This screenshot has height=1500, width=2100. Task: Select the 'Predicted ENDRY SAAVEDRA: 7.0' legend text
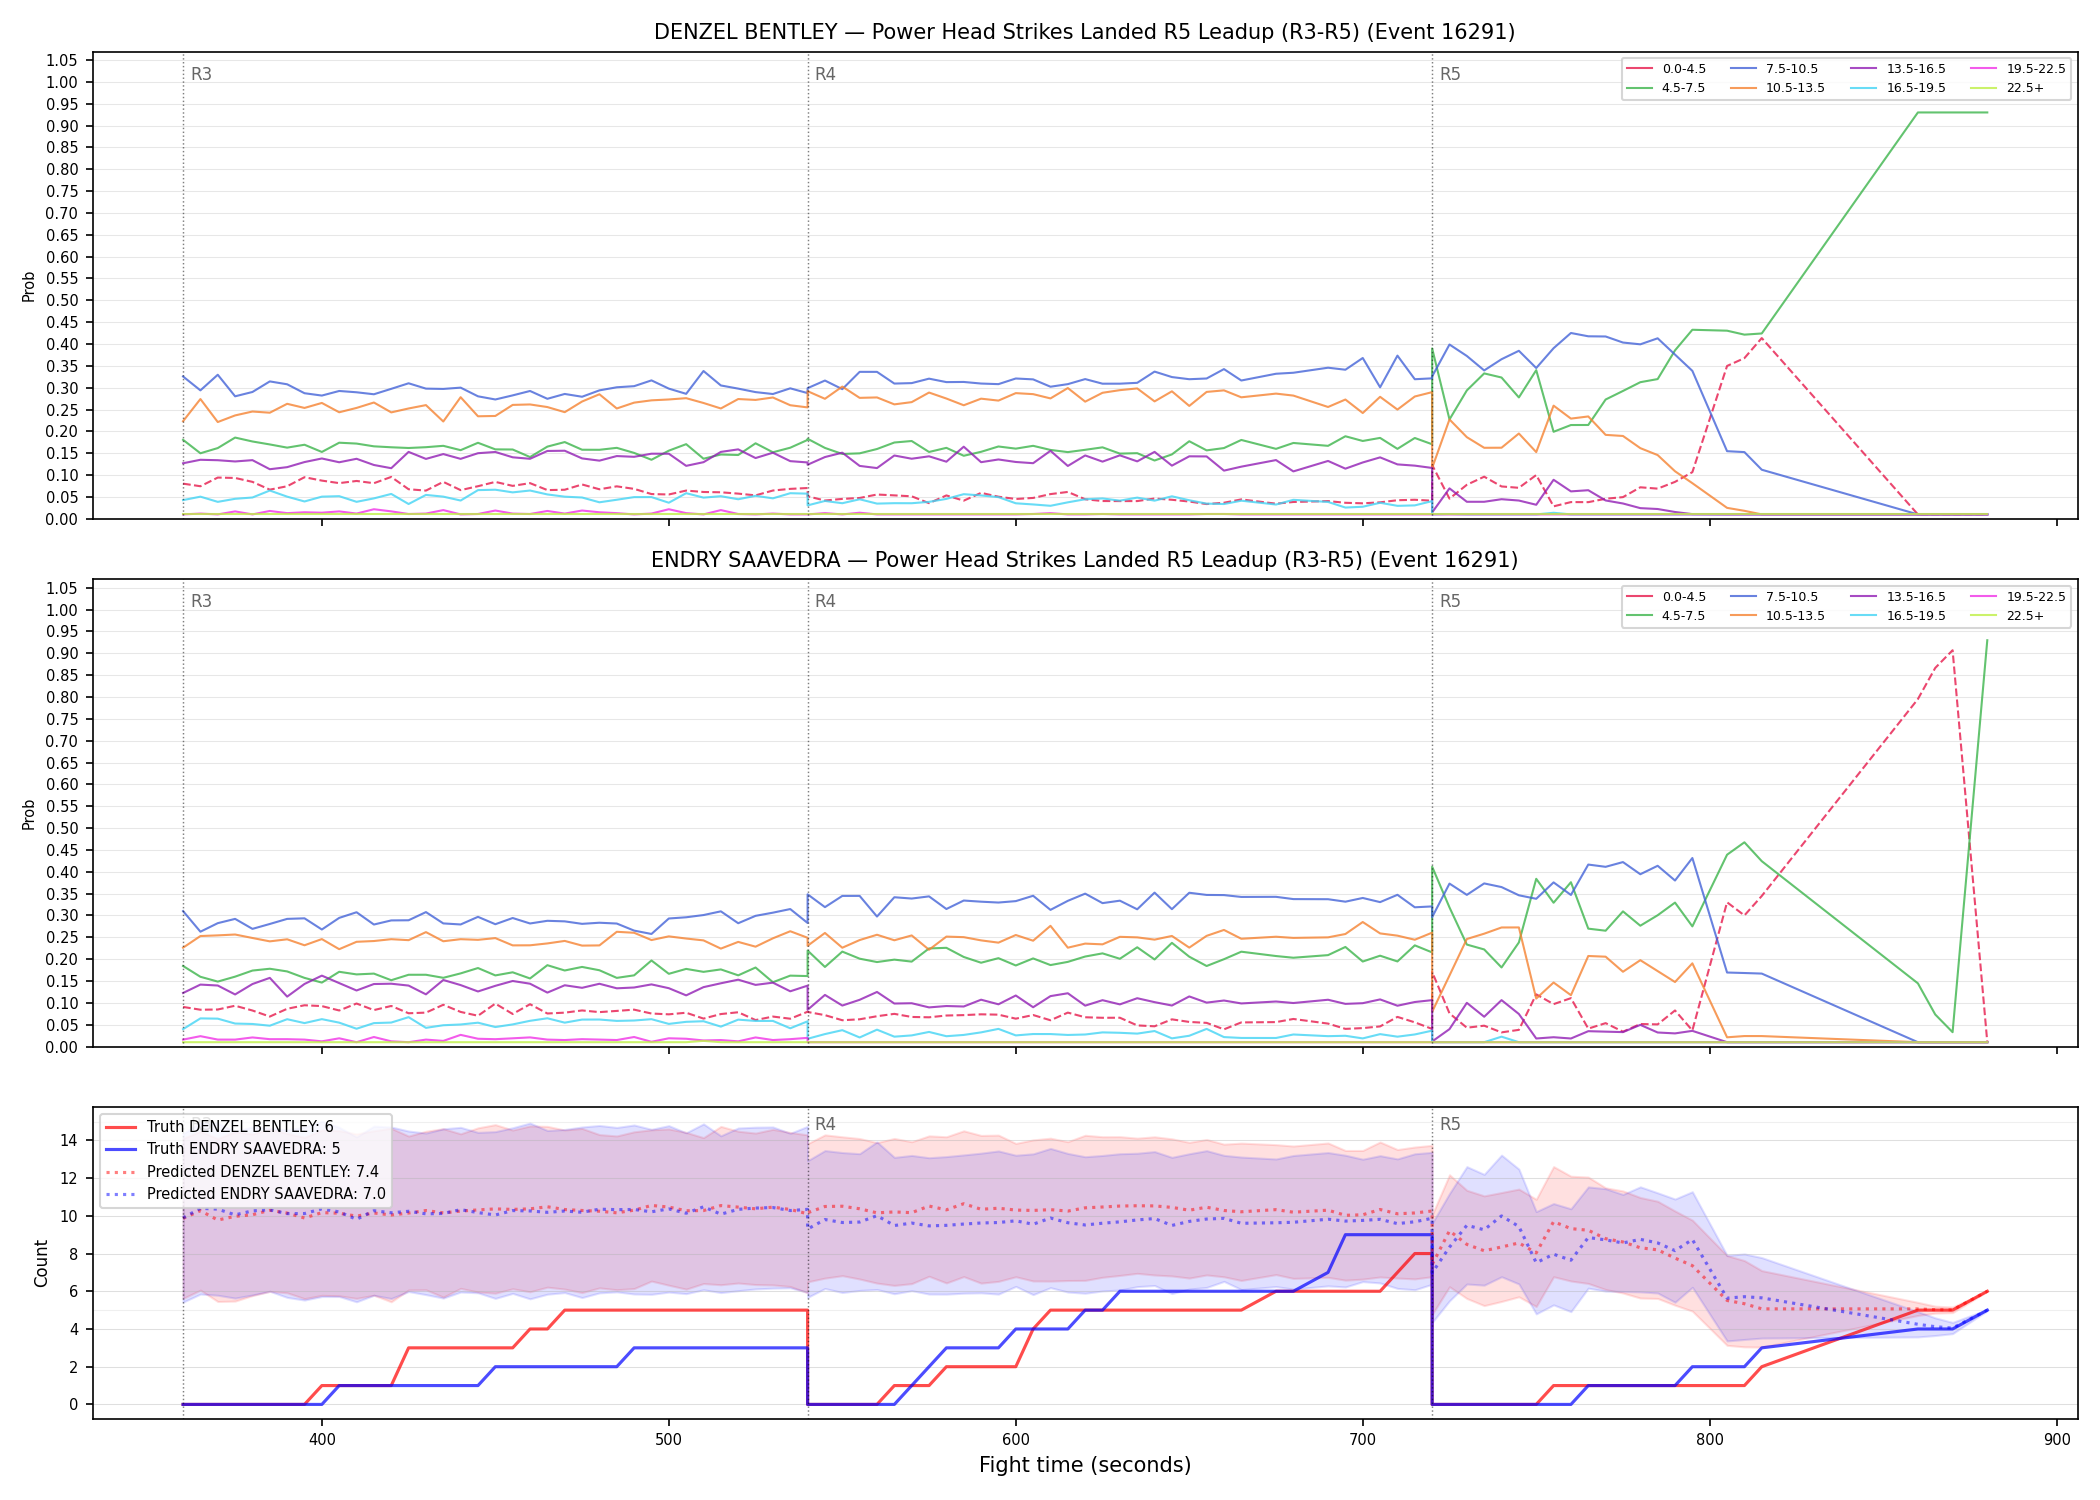pos(266,1194)
